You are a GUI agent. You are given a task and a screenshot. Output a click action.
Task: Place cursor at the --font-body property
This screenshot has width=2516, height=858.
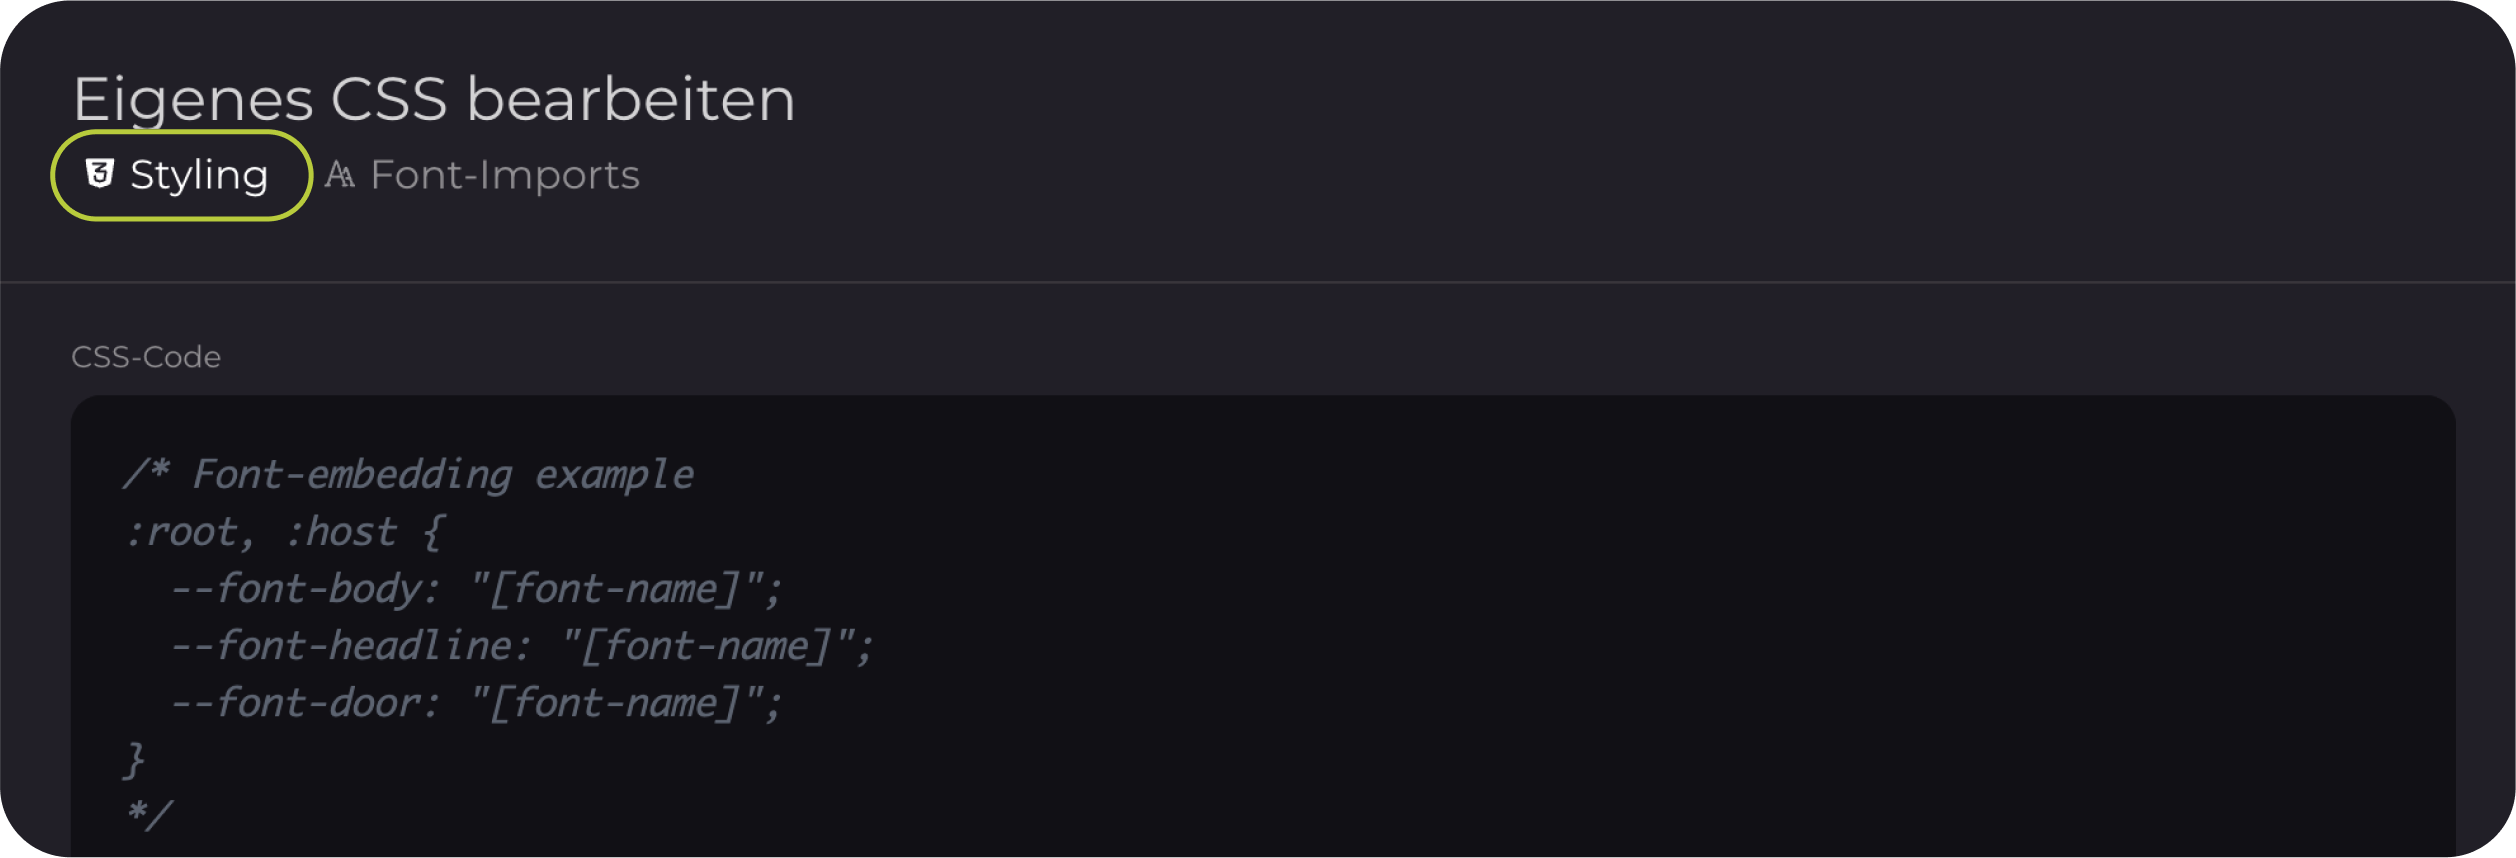(305, 589)
